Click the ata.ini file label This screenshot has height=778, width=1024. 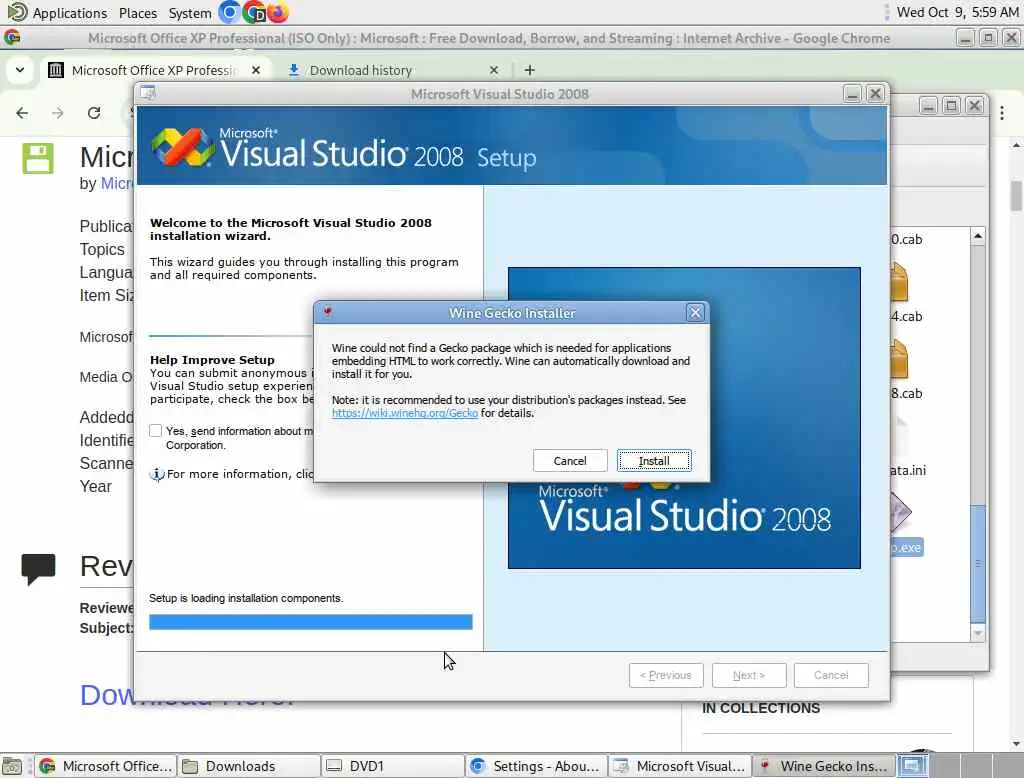click(908, 470)
